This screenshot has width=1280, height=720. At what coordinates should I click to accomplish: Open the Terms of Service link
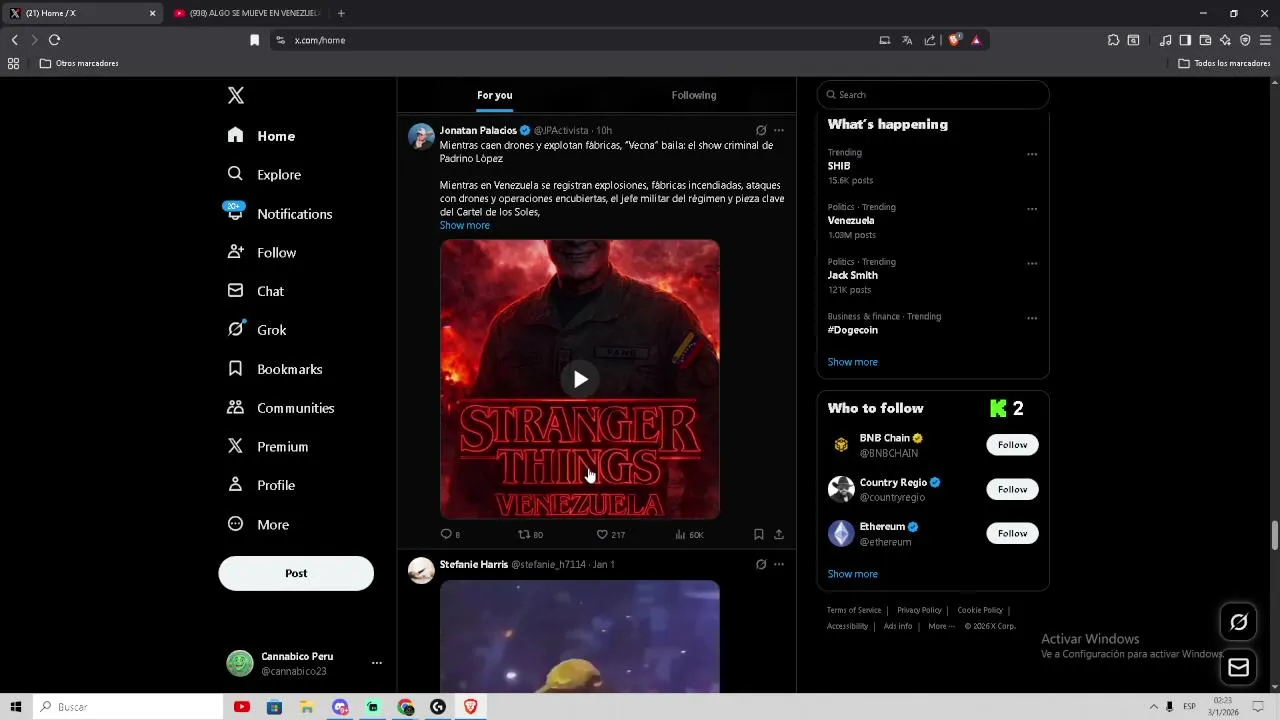(854, 610)
